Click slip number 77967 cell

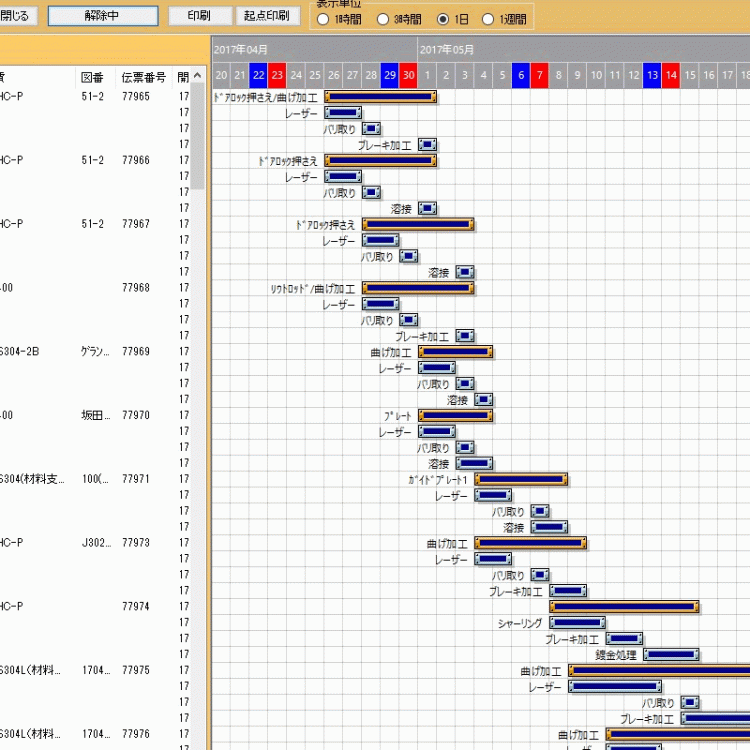point(136,224)
